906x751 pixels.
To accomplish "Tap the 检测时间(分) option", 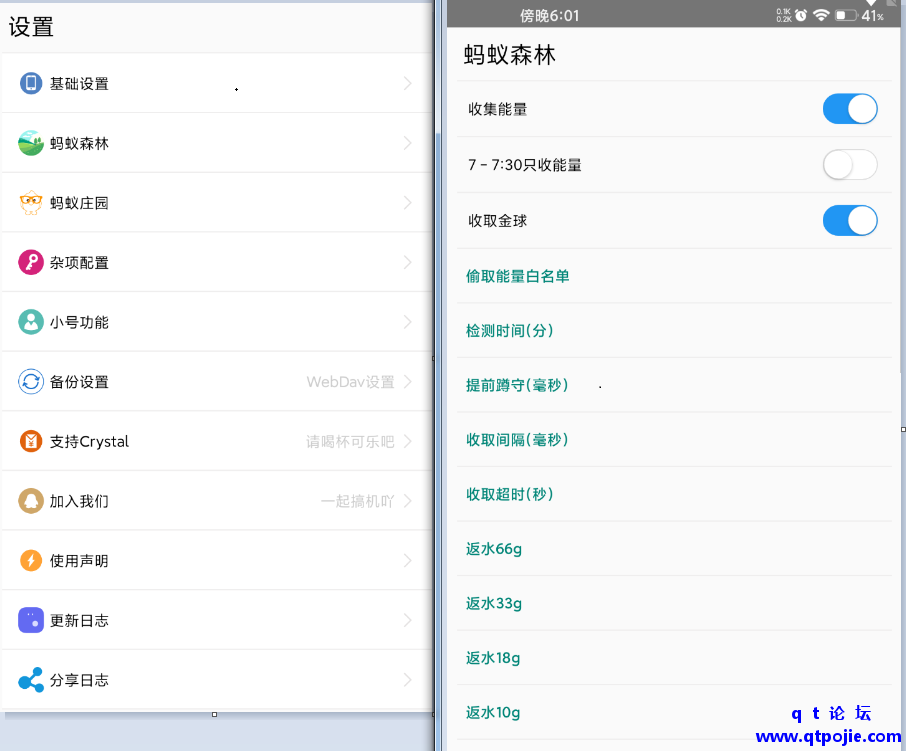I will pos(509,331).
